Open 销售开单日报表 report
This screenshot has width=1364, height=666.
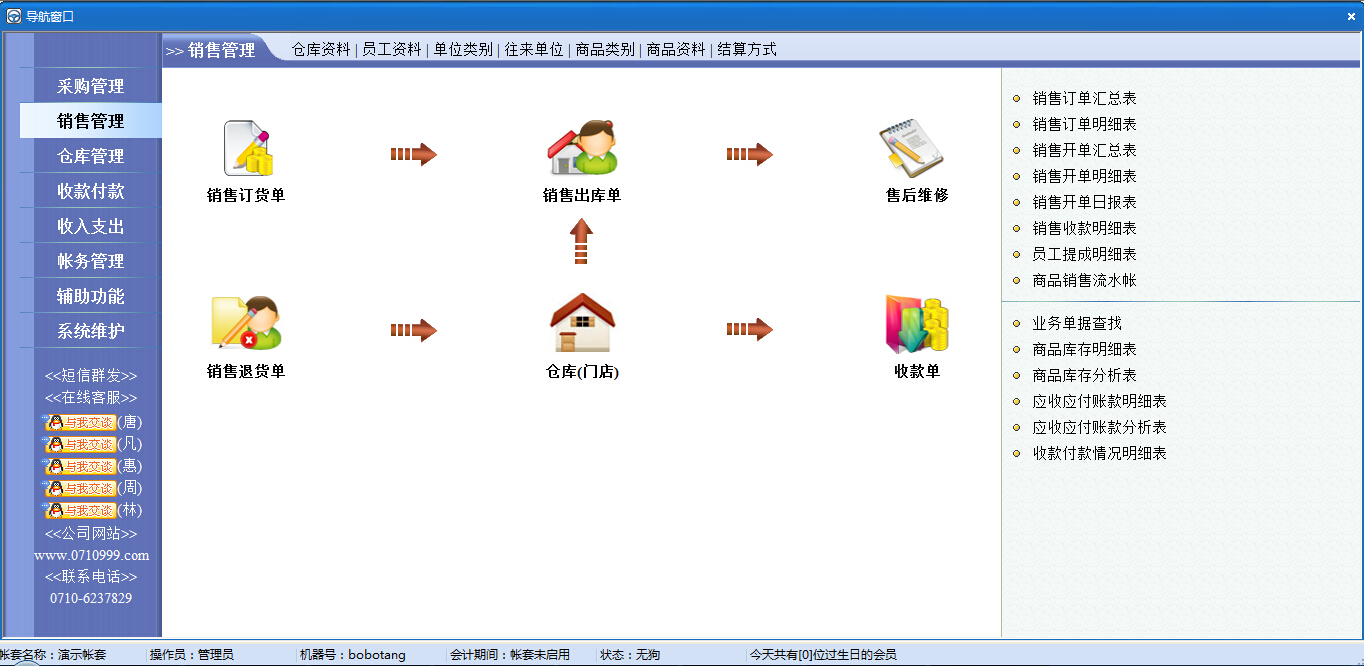(x=1084, y=202)
